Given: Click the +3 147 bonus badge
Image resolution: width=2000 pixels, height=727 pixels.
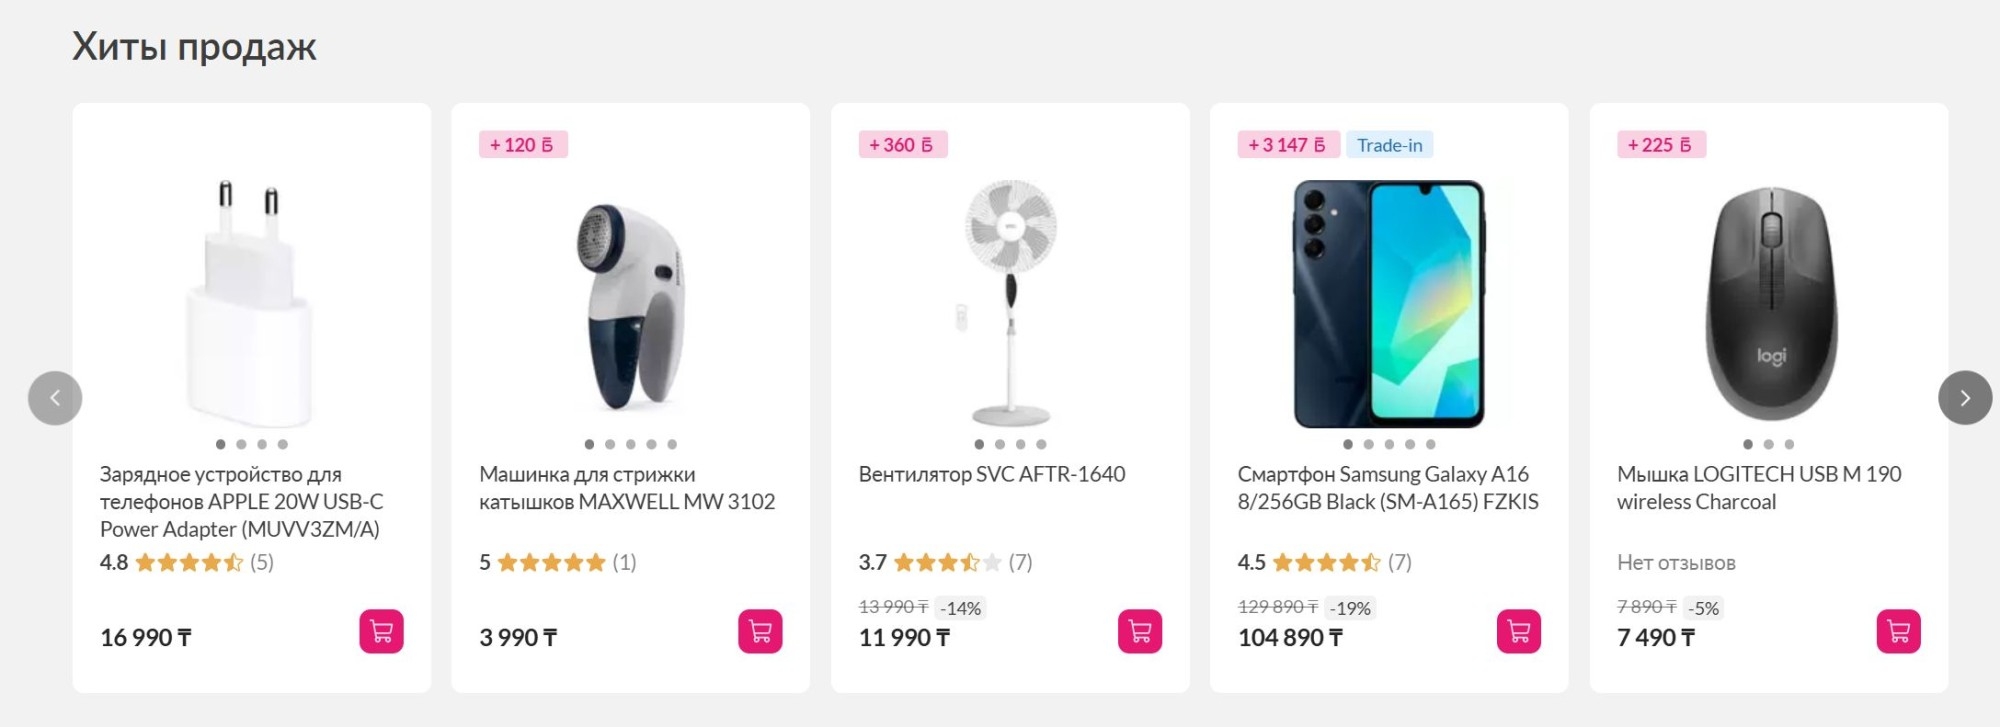Looking at the screenshot, I should 1287,145.
